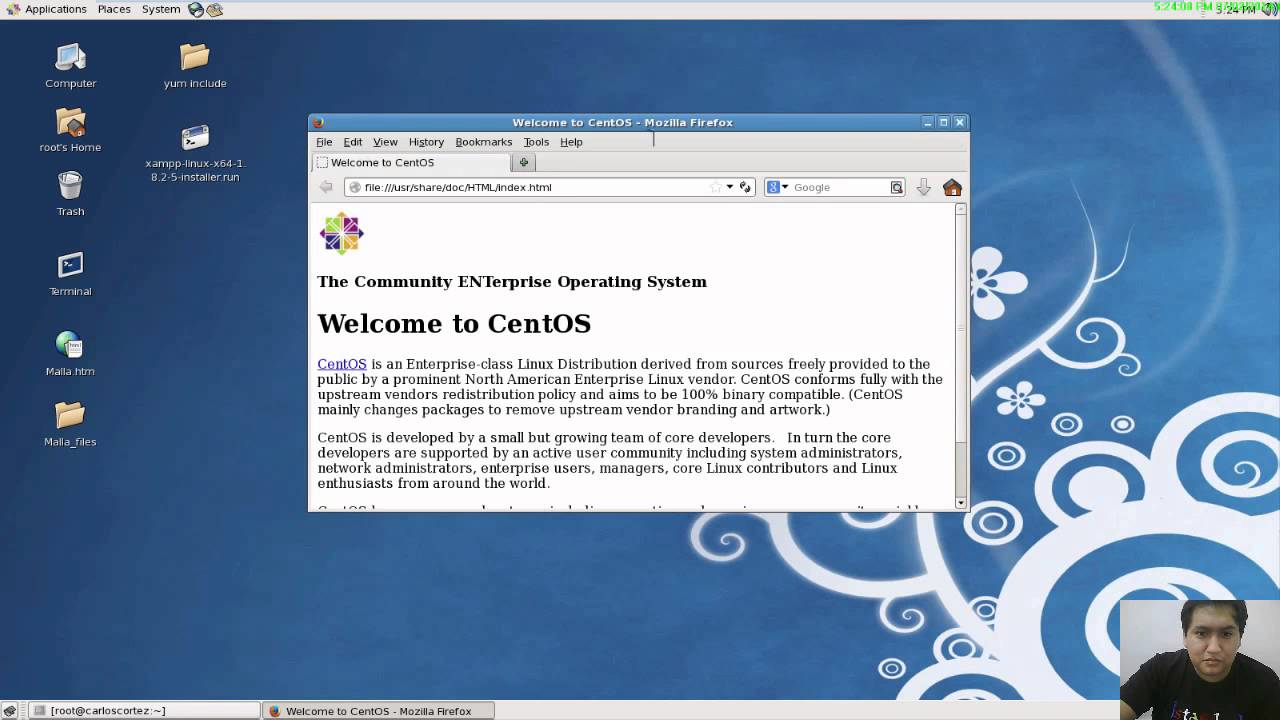The image size is (1280, 720).
Task: Click the scrollbar down arrow
Action: [x=961, y=503]
